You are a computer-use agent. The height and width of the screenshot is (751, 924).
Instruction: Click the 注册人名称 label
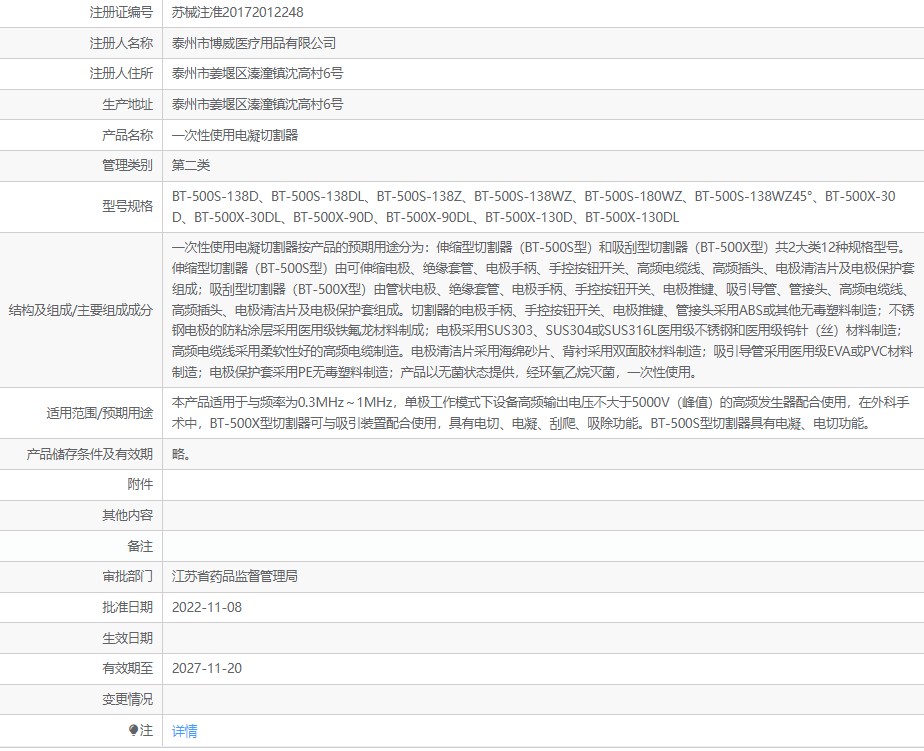pos(121,43)
